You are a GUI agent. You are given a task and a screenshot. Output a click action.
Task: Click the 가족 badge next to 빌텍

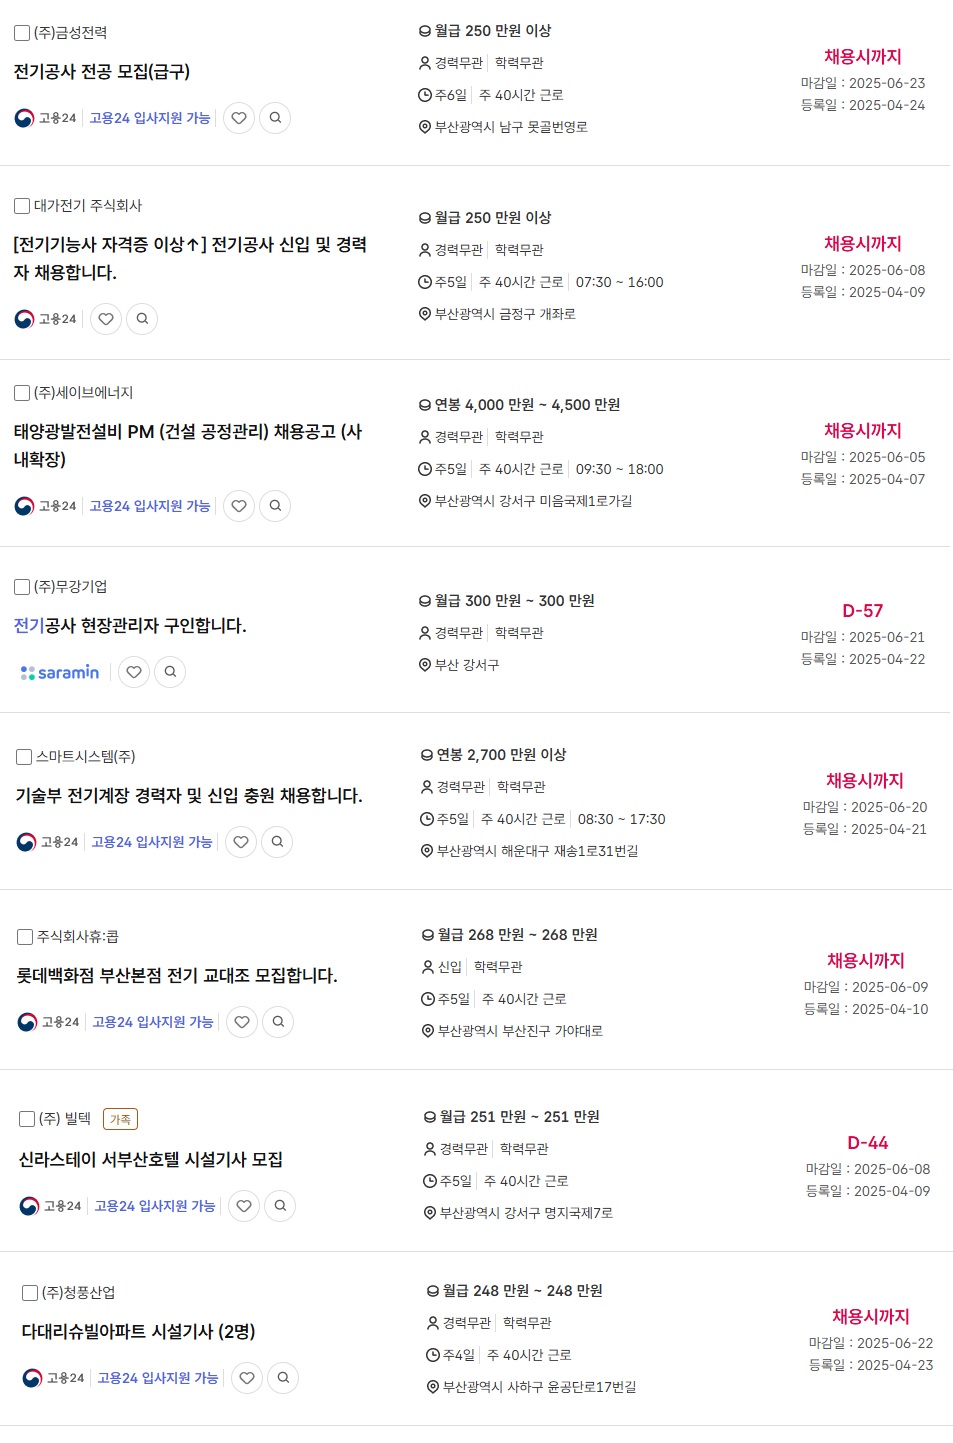pos(120,1119)
